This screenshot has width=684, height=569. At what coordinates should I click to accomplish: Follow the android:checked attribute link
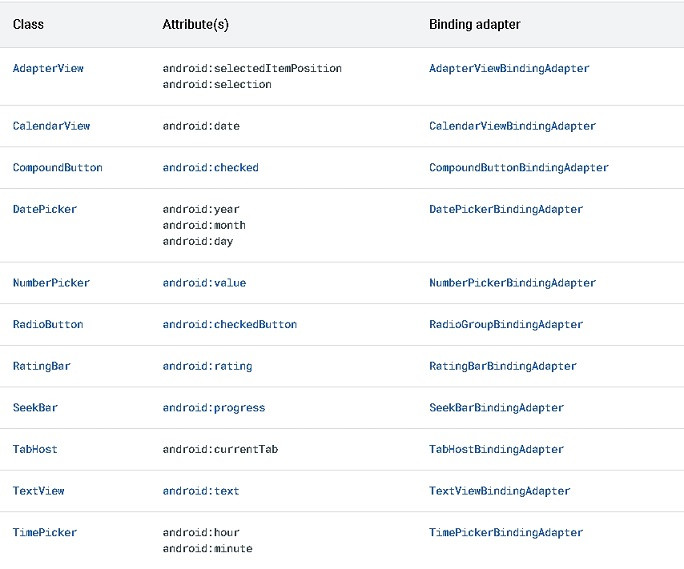210,168
